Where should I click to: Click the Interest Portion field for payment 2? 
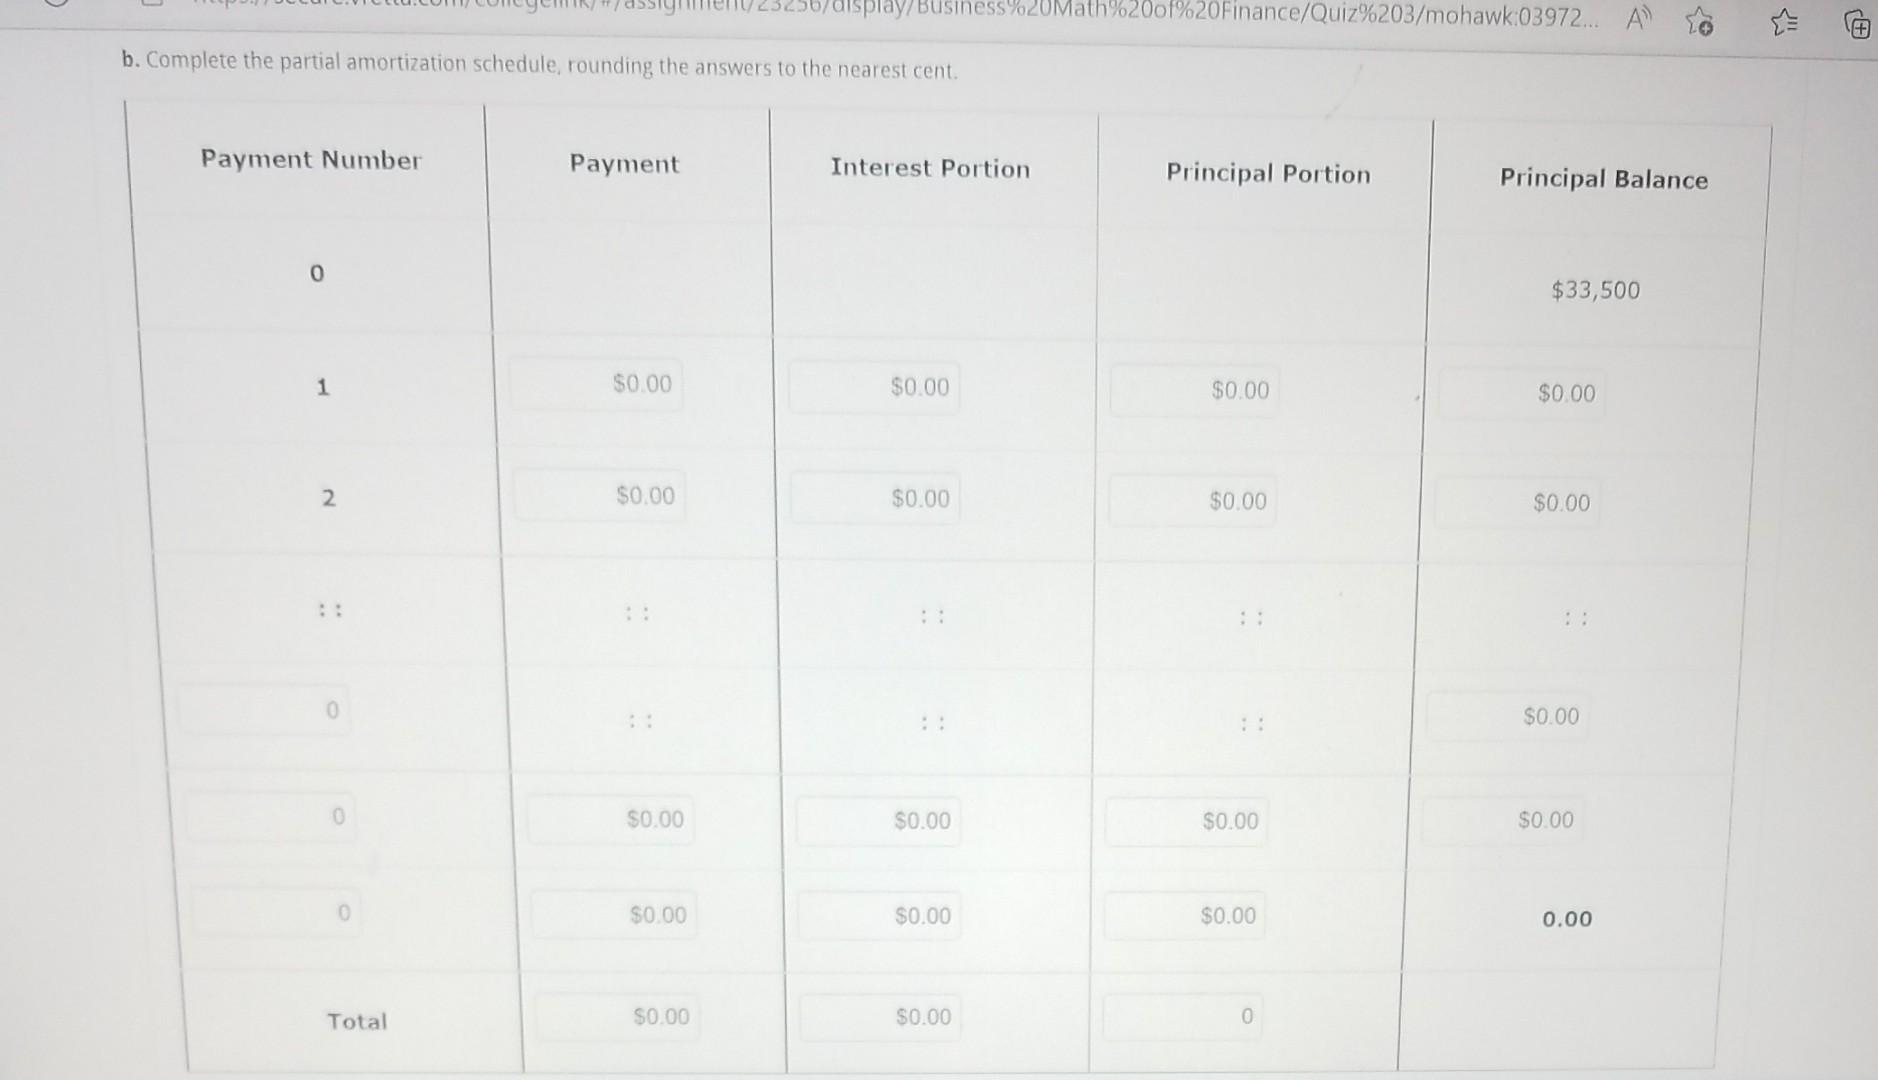pos(874,500)
